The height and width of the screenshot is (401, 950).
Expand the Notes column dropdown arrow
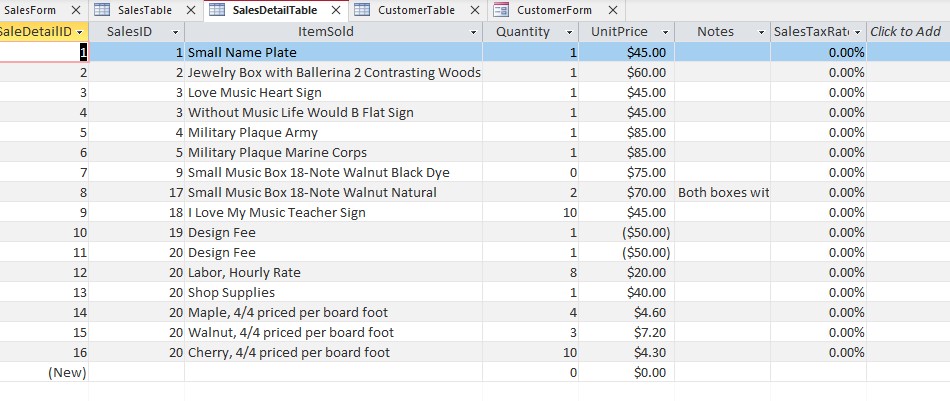pos(761,32)
